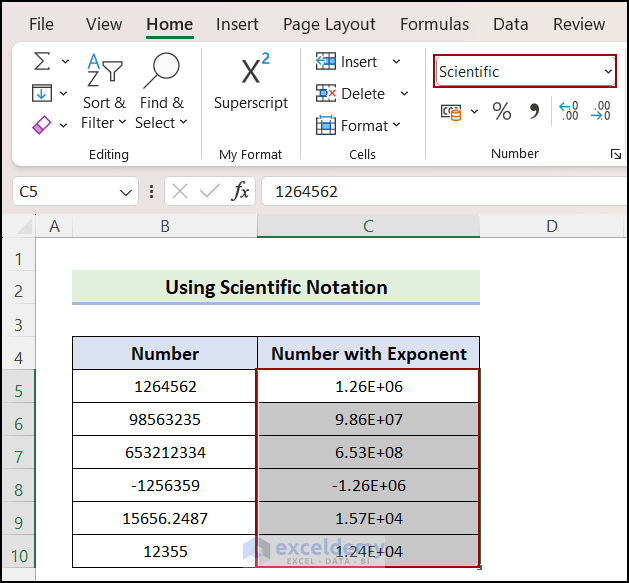Switch to the Insert tab
Viewport: 629px width, 583px height.
237,24
